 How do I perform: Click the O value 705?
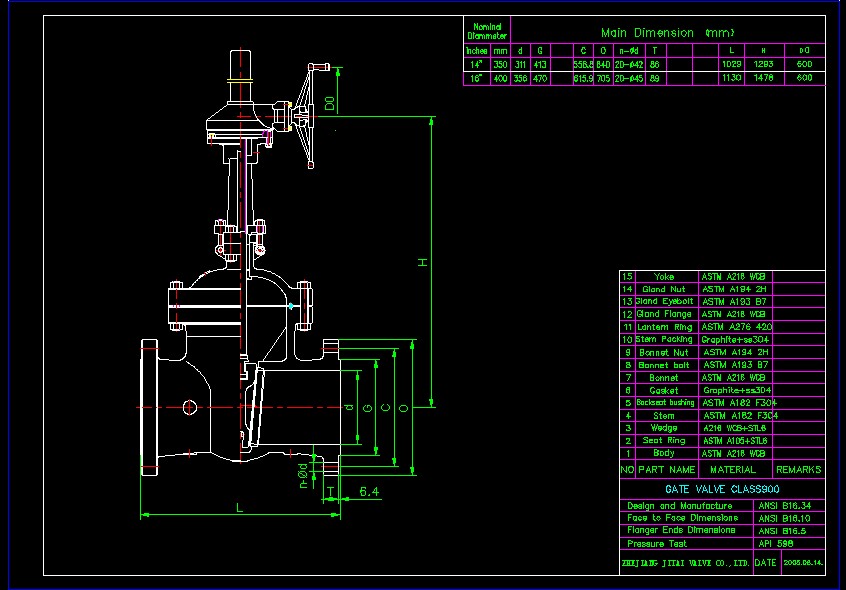pos(603,78)
